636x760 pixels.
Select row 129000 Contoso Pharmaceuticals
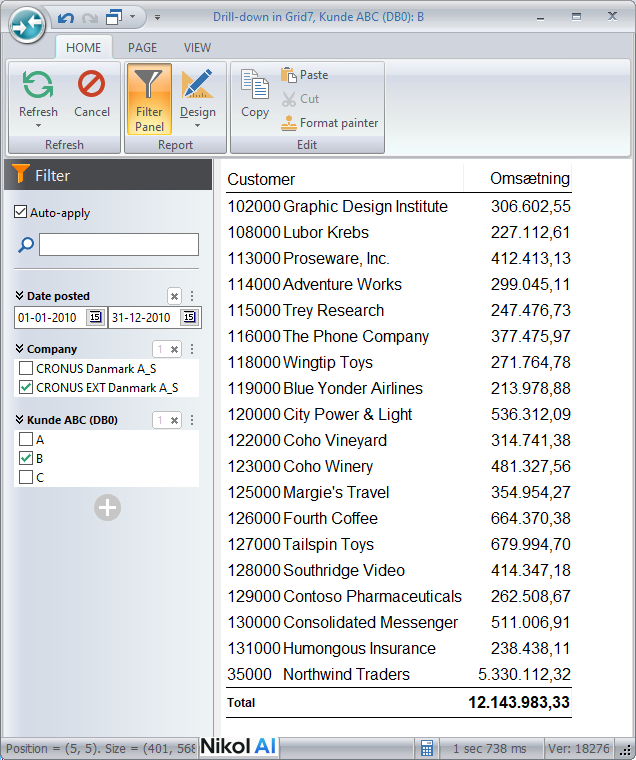tap(398, 596)
